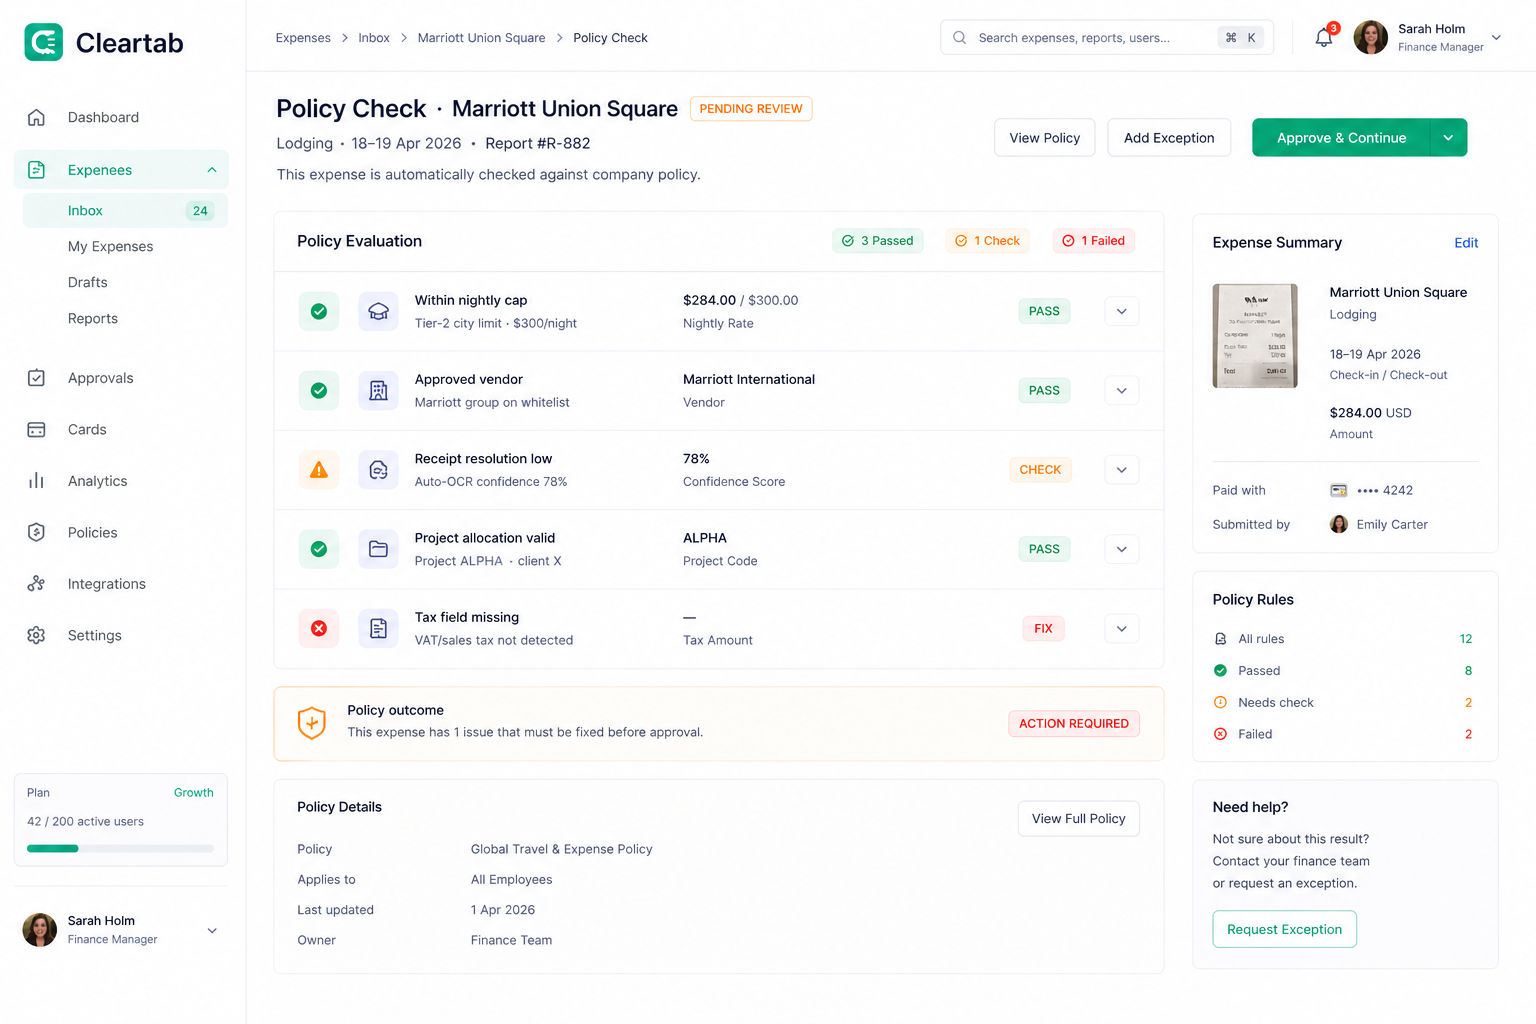Image resolution: width=1536 pixels, height=1024 pixels.
Task: Click the green check on Within nightly cap
Action: click(x=319, y=311)
